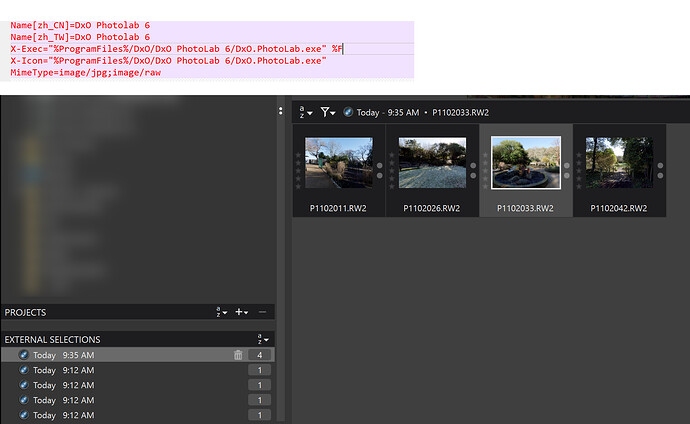Click the file name label P1102011.RW2
The image size is (690, 424).
(x=338, y=208)
